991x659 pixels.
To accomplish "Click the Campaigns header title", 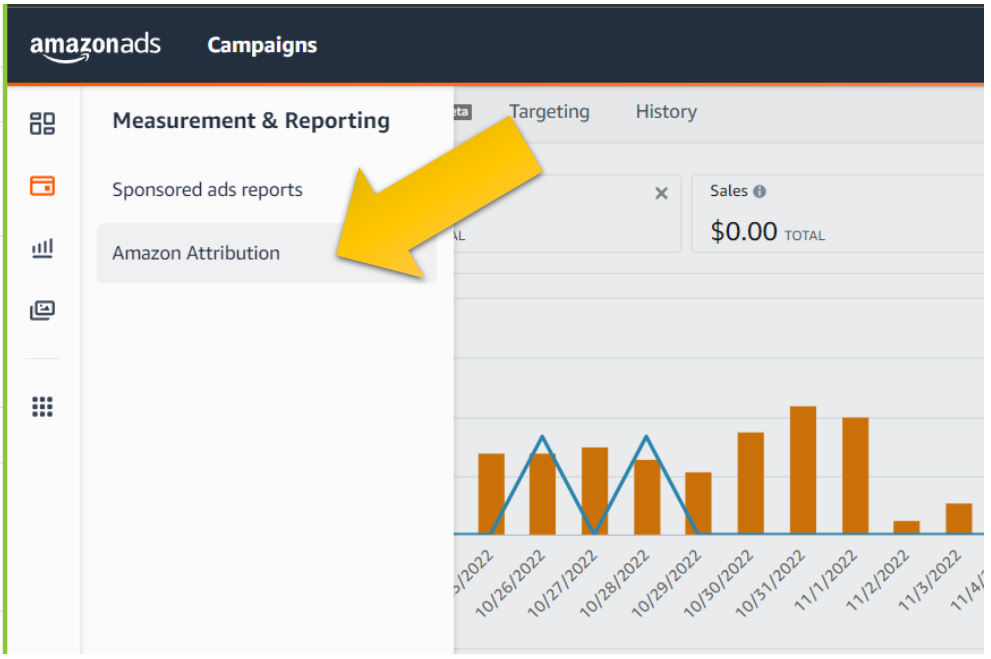I will coord(262,45).
